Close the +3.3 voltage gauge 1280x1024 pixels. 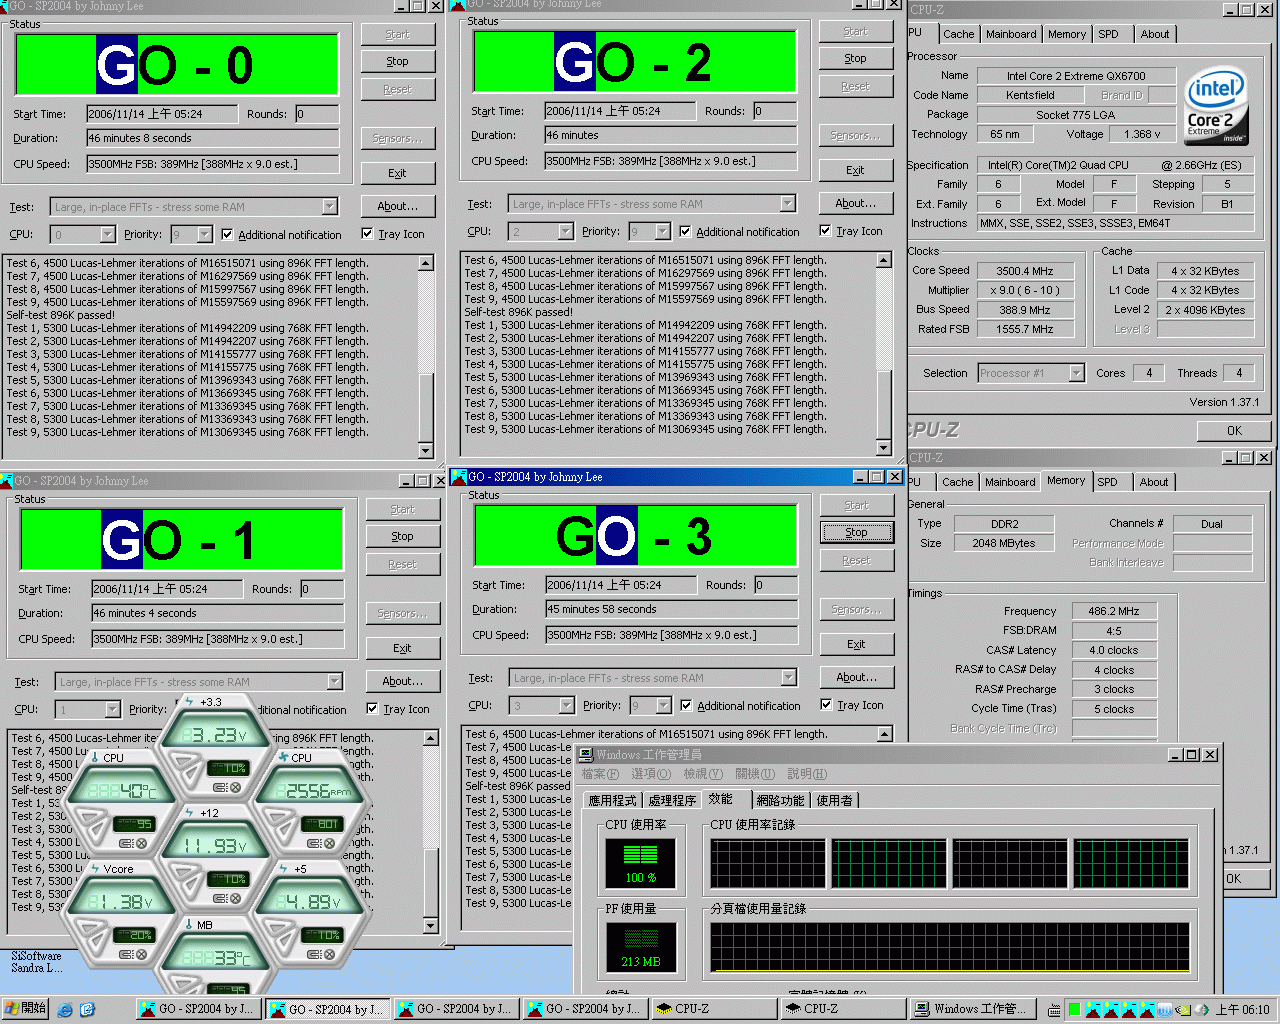click(x=235, y=787)
